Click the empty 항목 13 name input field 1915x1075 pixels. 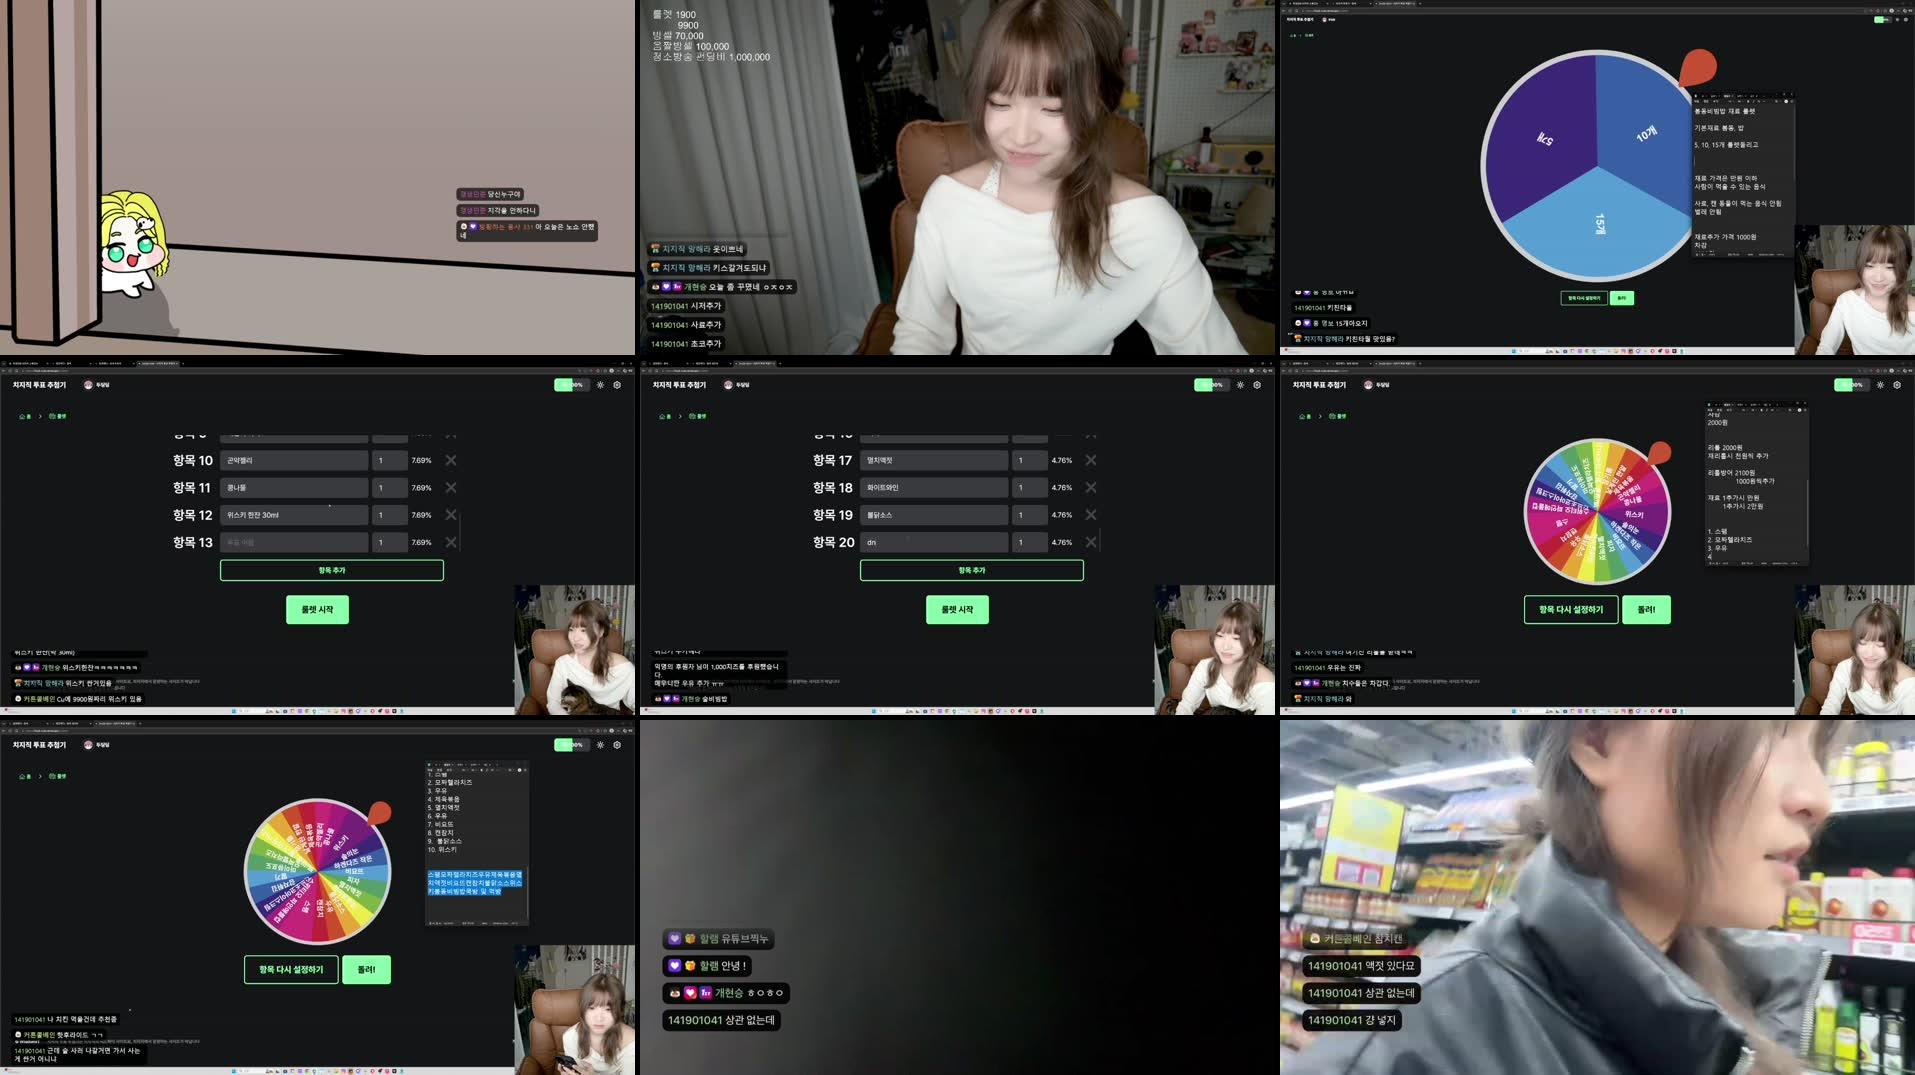click(293, 541)
